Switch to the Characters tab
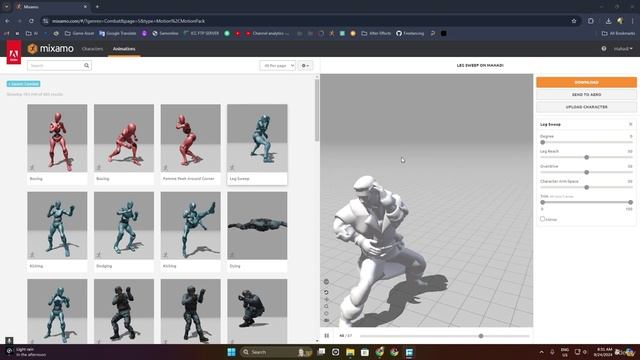Image resolution: width=640 pixels, height=360 pixels. pos(92,49)
